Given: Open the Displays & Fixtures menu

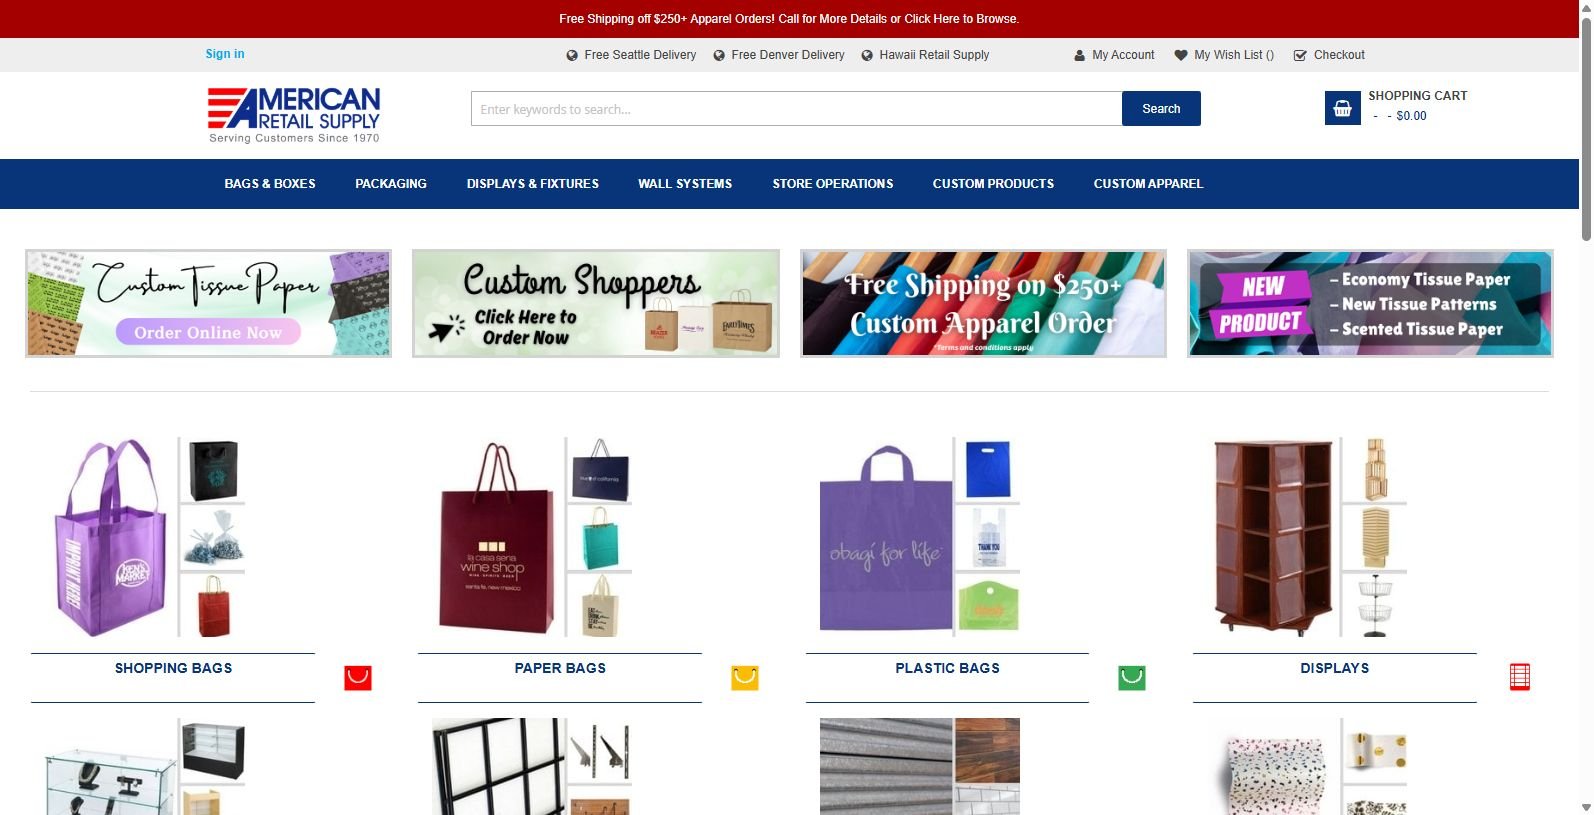Looking at the screenshot, I should pos(533,184).
